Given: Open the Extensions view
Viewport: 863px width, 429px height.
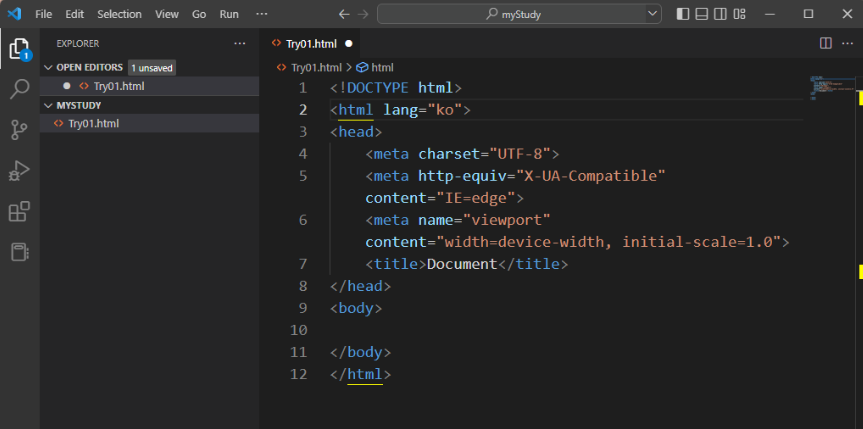Looking at the screenshot, I should pos(19,211).
